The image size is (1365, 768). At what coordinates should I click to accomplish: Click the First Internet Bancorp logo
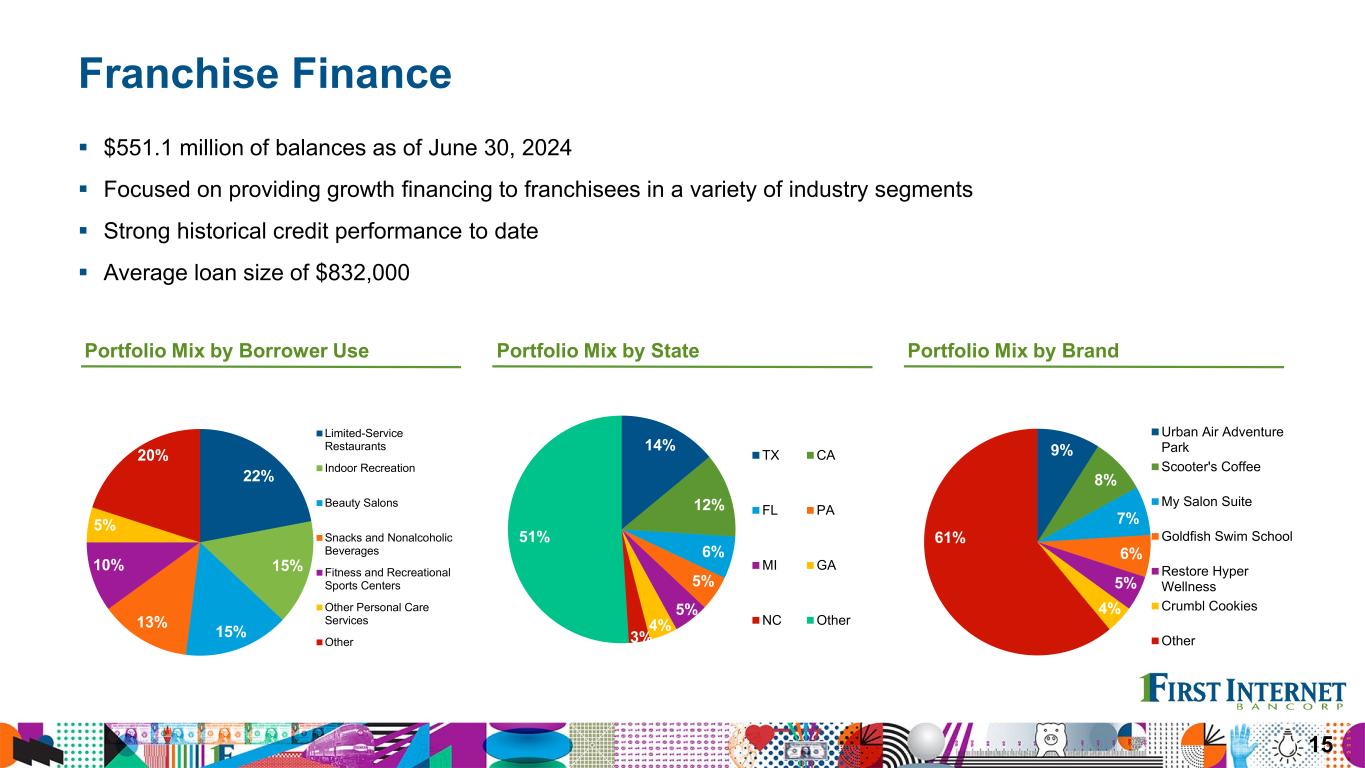pos(1243,693)
